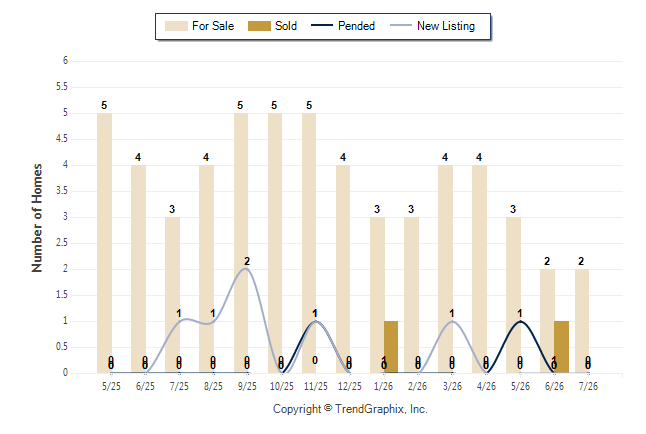Click the New Listing peak at 3/26
646x434 pixels.
[452, 321]
